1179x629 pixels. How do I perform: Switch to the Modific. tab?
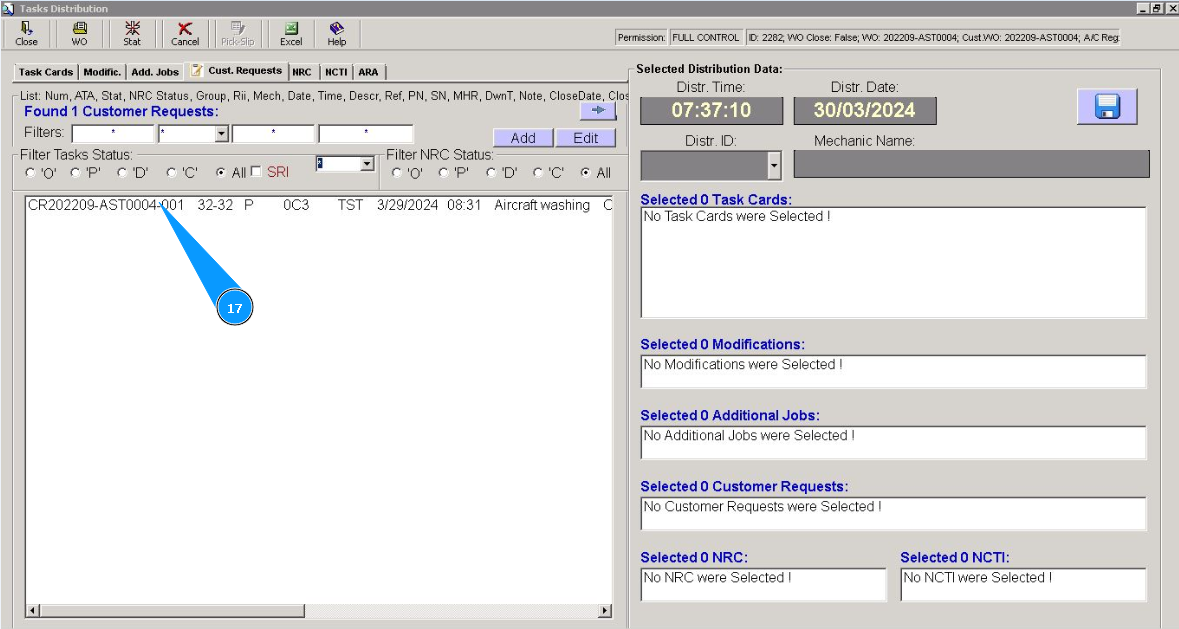[x=102, y=72]
